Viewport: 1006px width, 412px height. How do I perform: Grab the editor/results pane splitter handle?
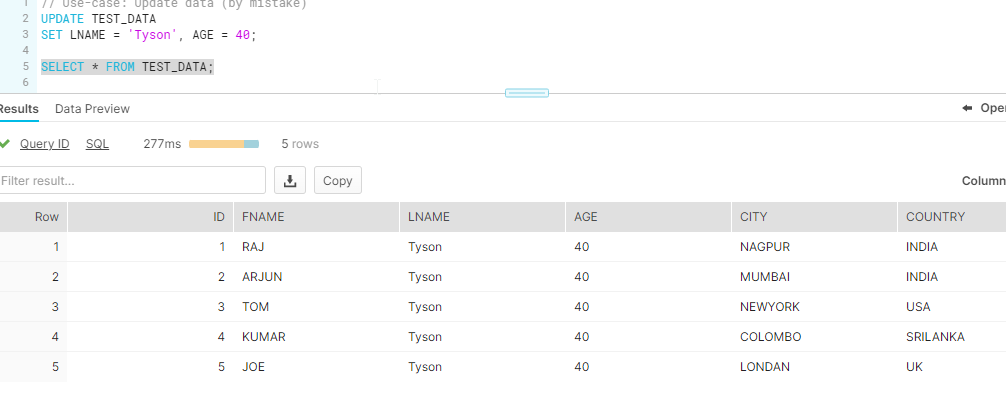pos(527,93)
